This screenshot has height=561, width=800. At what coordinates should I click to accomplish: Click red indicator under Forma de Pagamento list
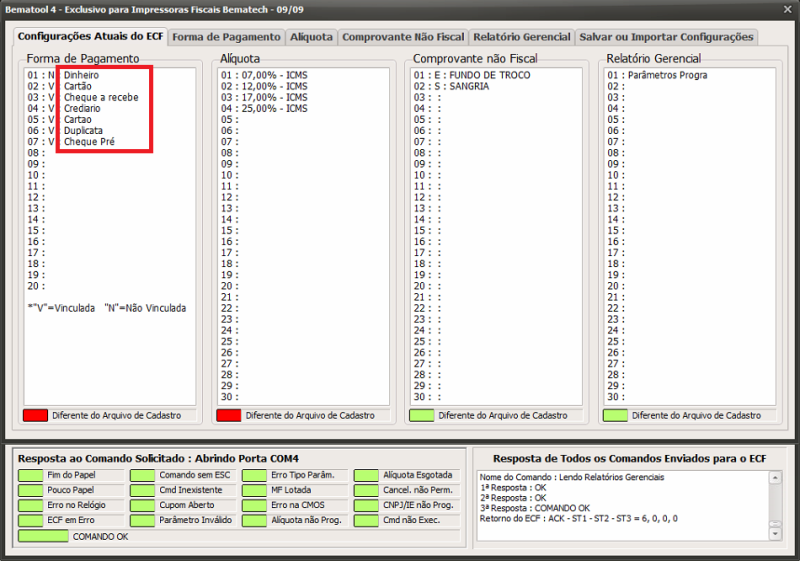coord(35,415)
